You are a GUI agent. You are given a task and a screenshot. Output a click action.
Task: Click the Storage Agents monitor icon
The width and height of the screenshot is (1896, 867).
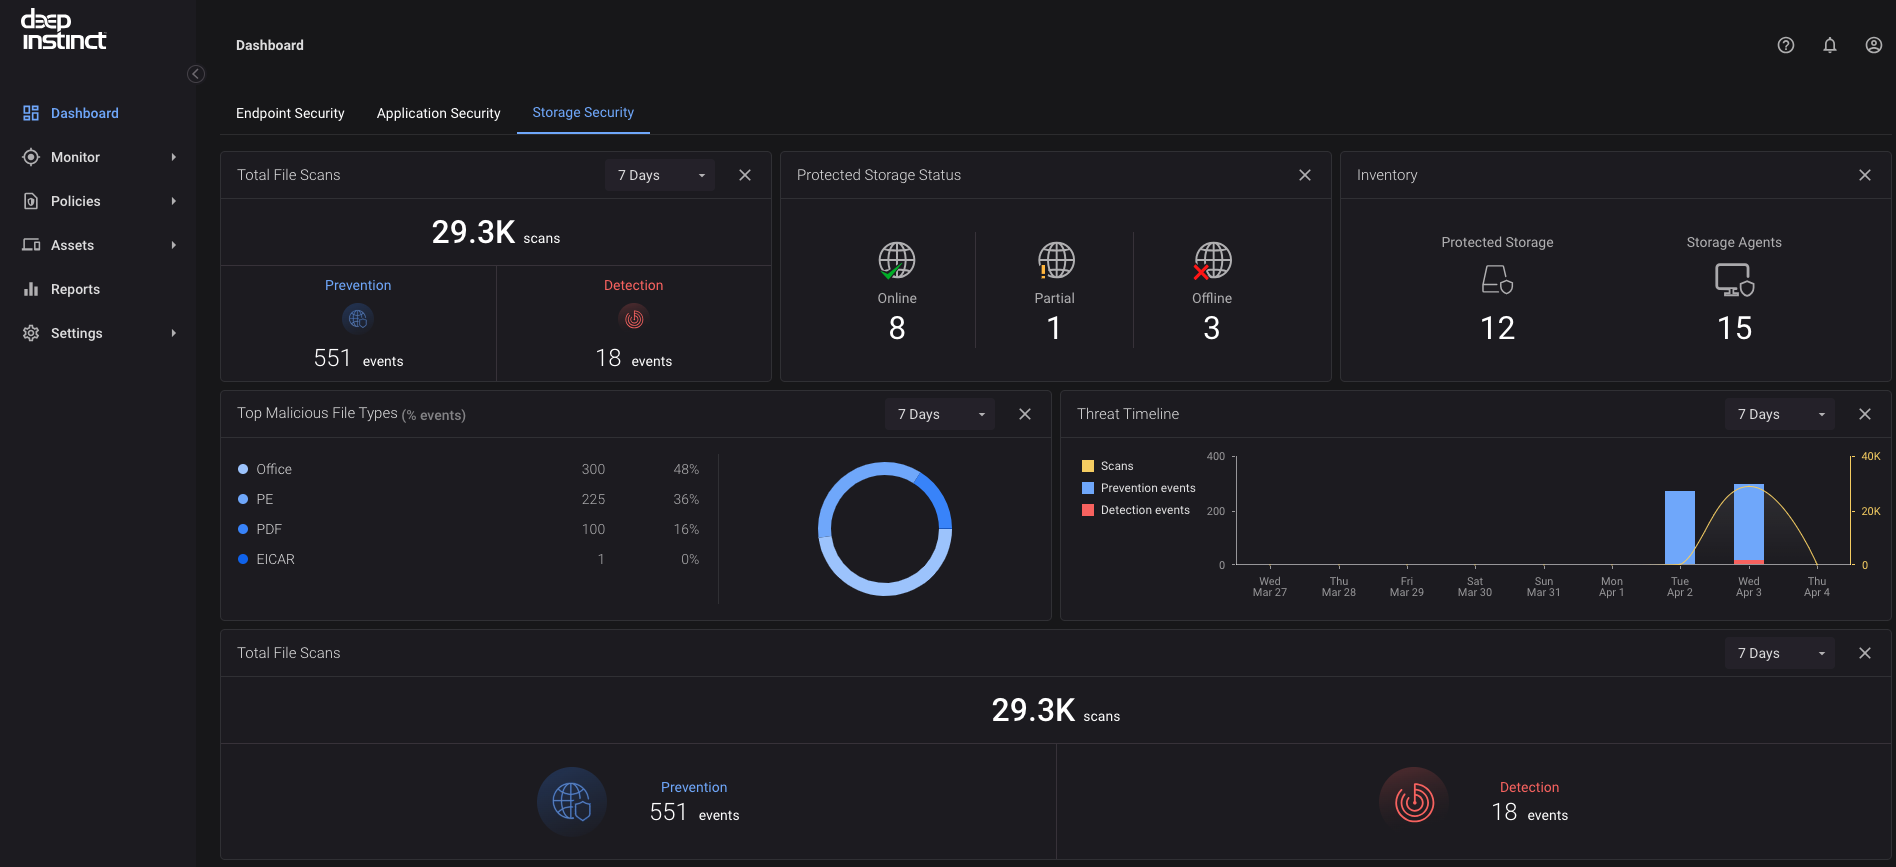coord(1734,280)
